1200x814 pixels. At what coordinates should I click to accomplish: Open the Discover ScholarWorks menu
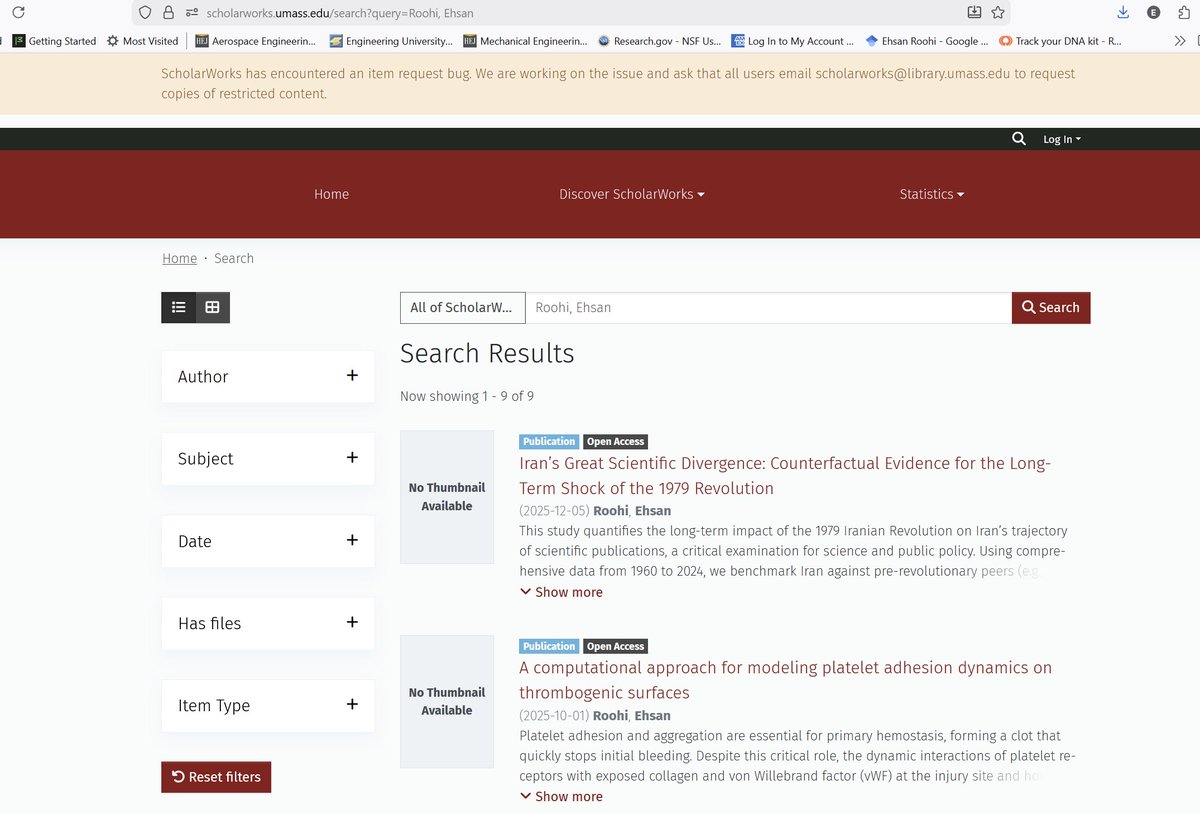pyautogui.click(x=631, y=194)
